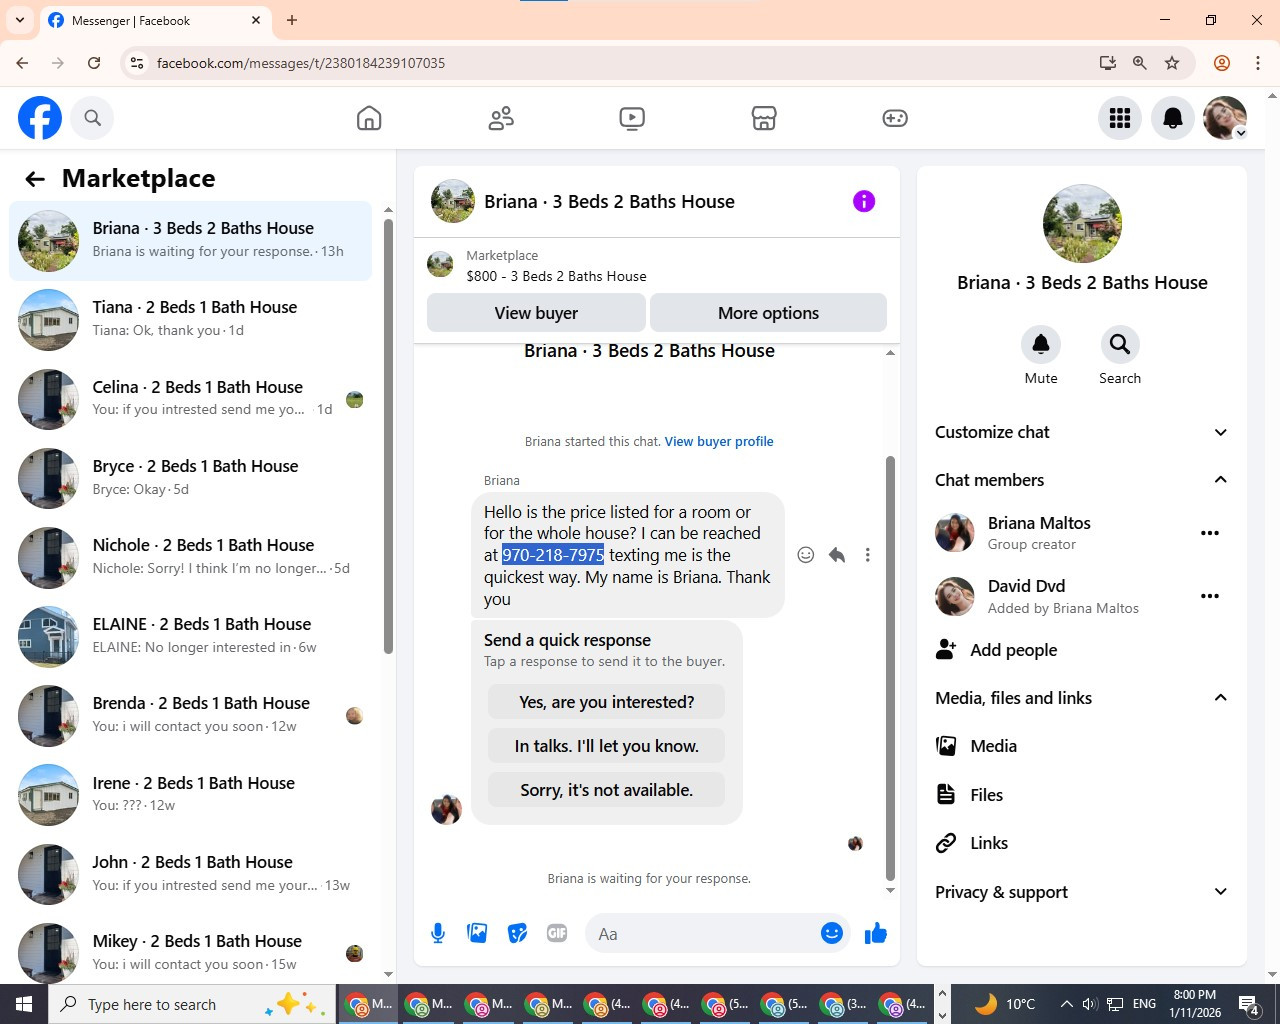Click the conversation list scrollbar
This screenshot has height=1024, width=1280.
388,436
